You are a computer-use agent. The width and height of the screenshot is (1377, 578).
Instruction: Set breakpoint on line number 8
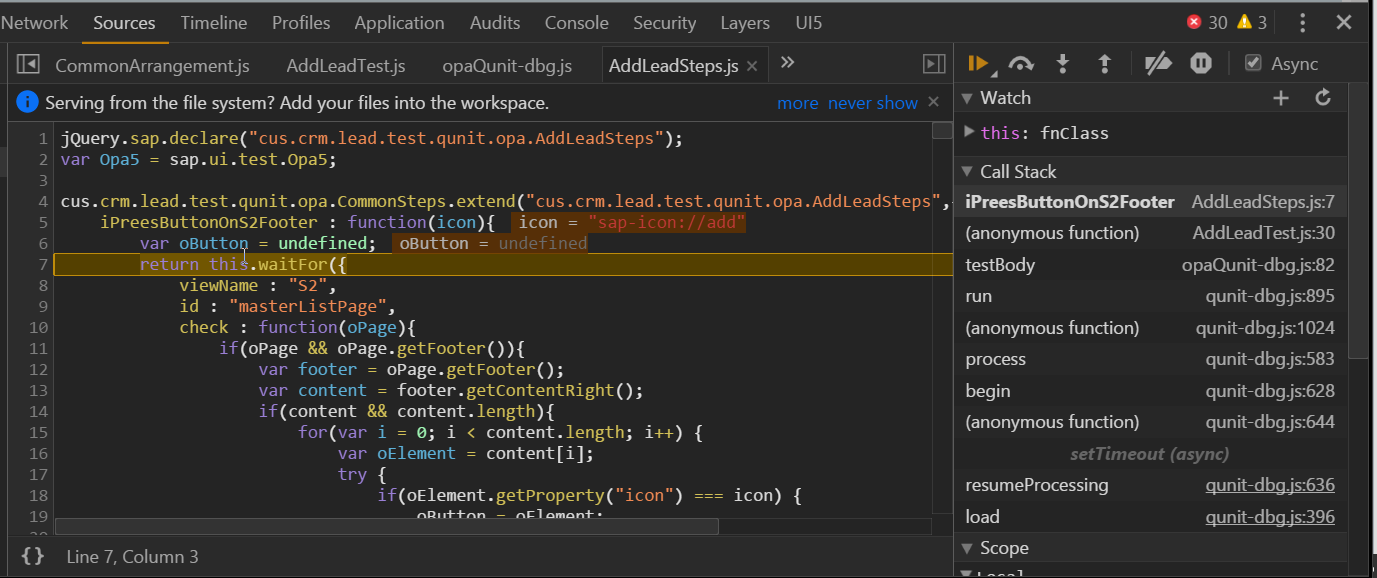coord(43,285)
